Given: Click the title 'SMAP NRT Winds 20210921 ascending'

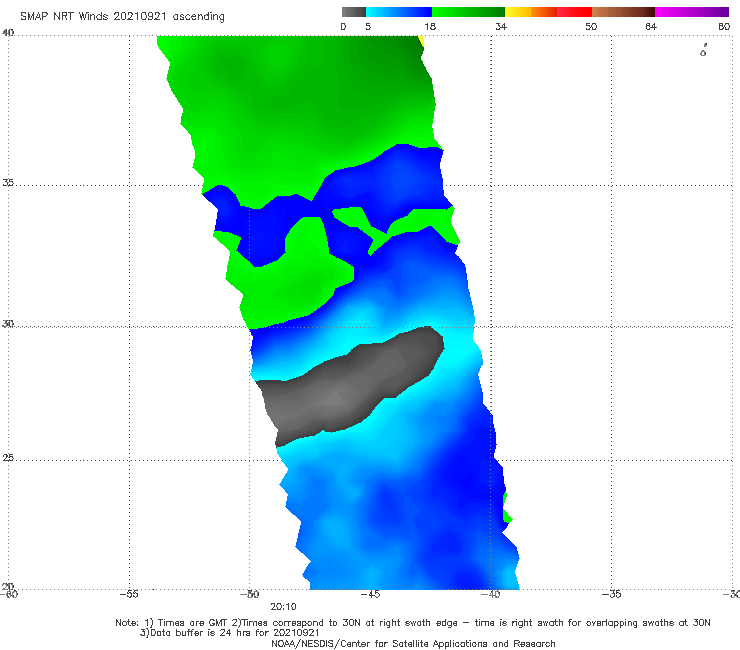Looking at the screenshot, I should 122,16.
